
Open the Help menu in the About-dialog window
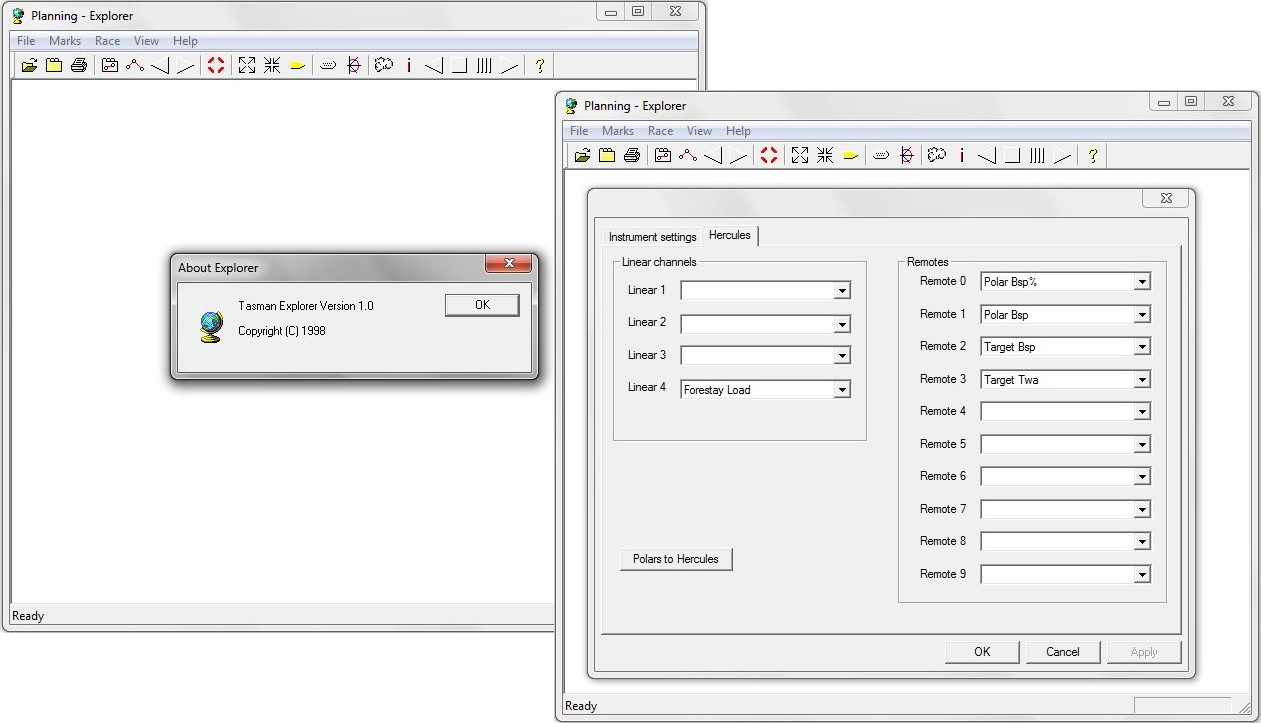tap(185, 41)
